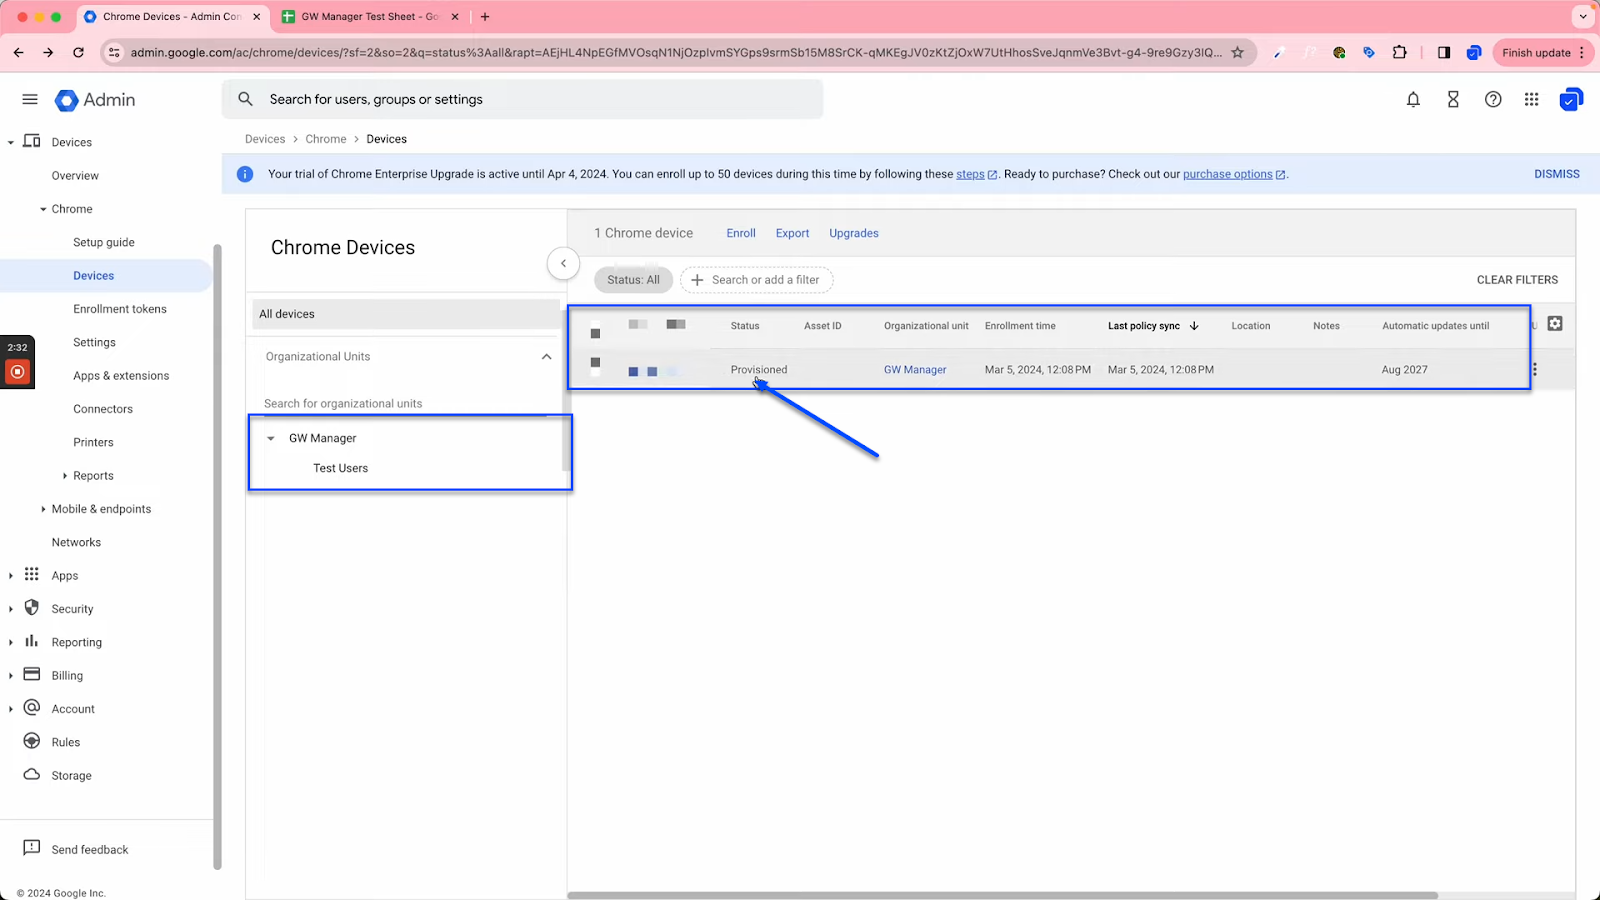Click the Status: All filter chip
Image resolution: width=1600 pixels, height=900 pixels.
633,280
